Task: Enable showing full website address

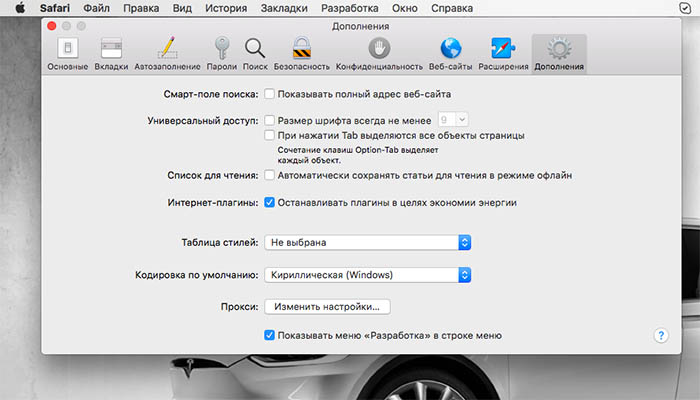Action: pos(269,94)
